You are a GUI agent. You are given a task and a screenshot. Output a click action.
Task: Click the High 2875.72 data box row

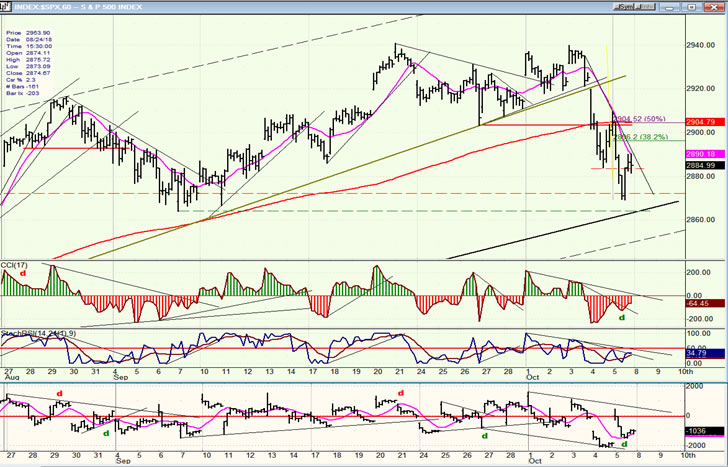pos(28,60)
